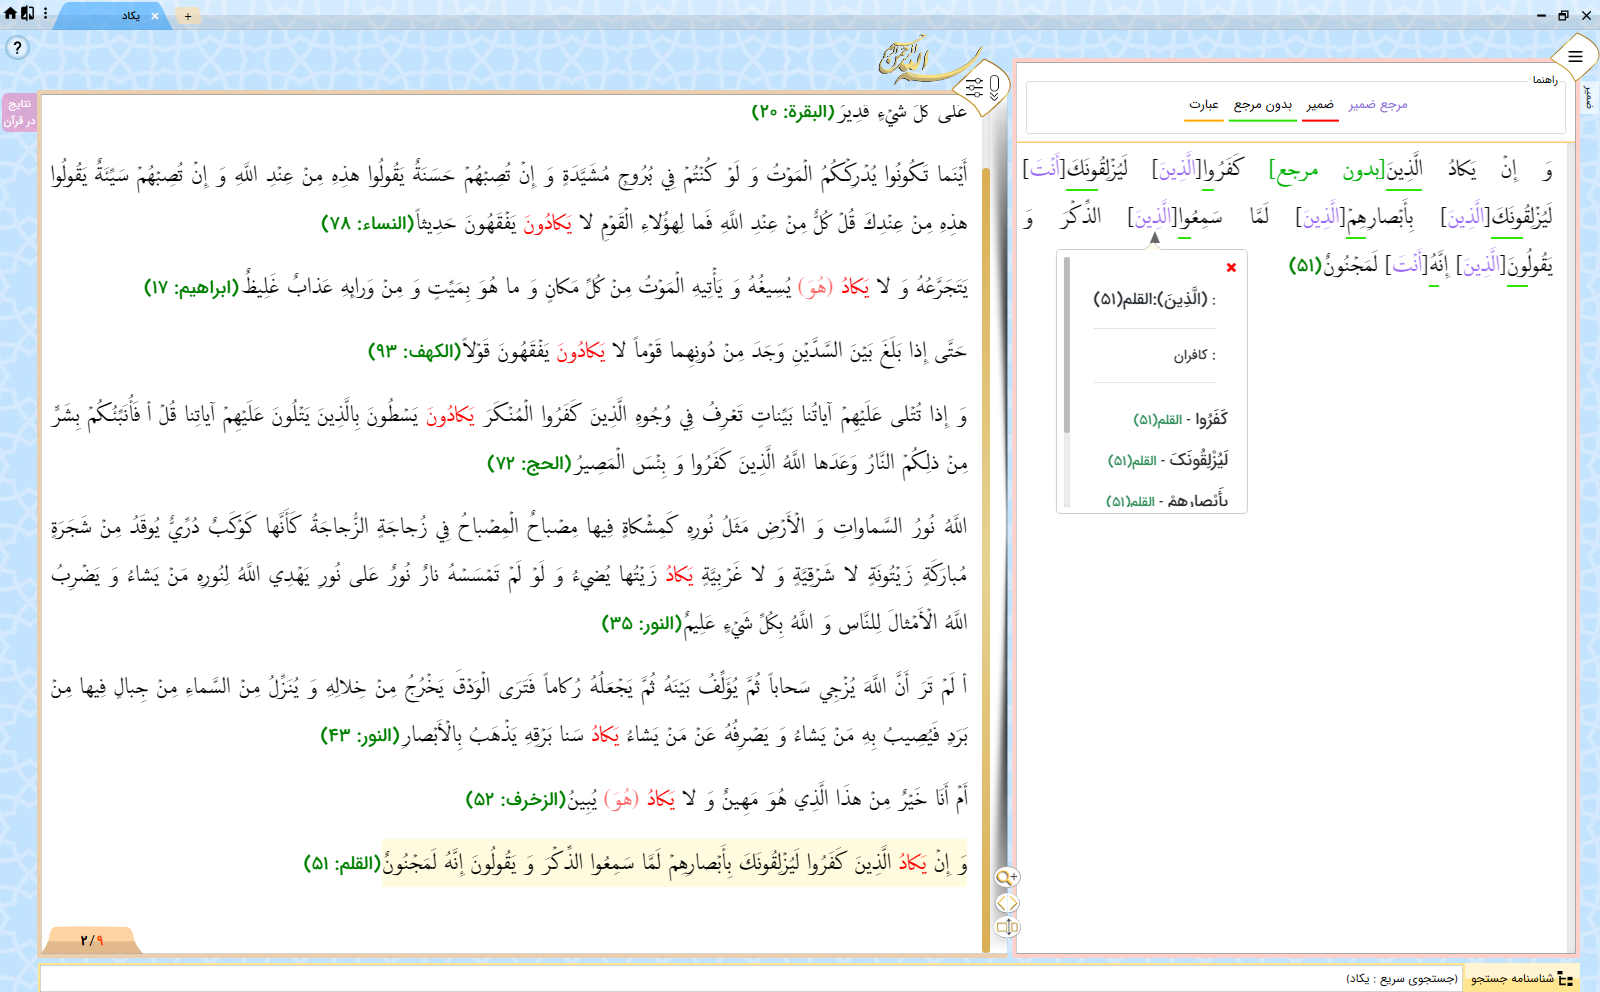The width and height of the screenshot is (1600, 992).
Task: Click the word كَفَرُوا in right panel analysis
Action: coord(1222,169)
